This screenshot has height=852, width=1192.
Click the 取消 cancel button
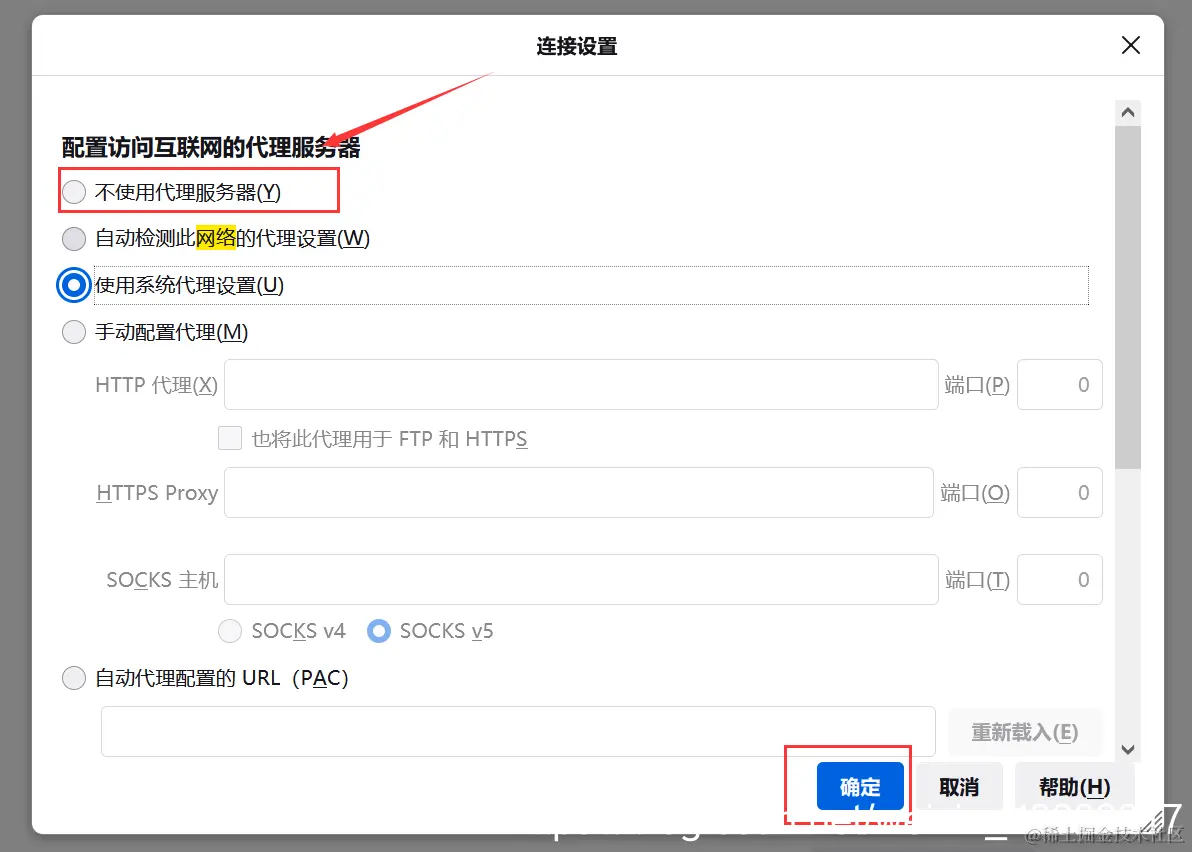coord(958,786)
